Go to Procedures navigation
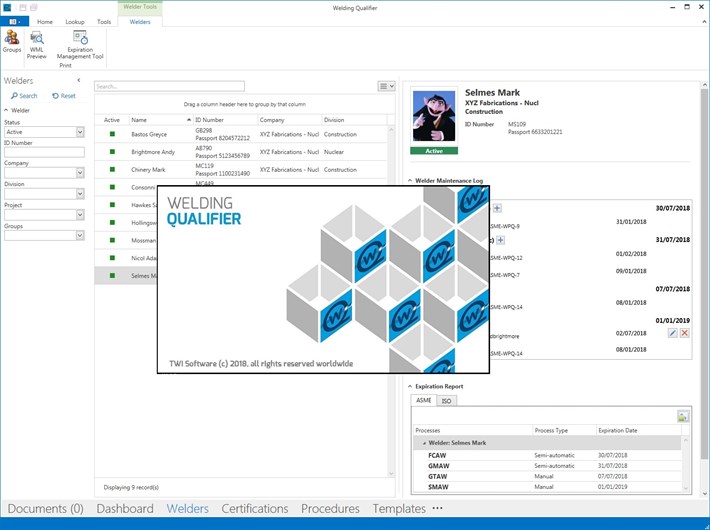The image size is (710, 530). (330, 508)
